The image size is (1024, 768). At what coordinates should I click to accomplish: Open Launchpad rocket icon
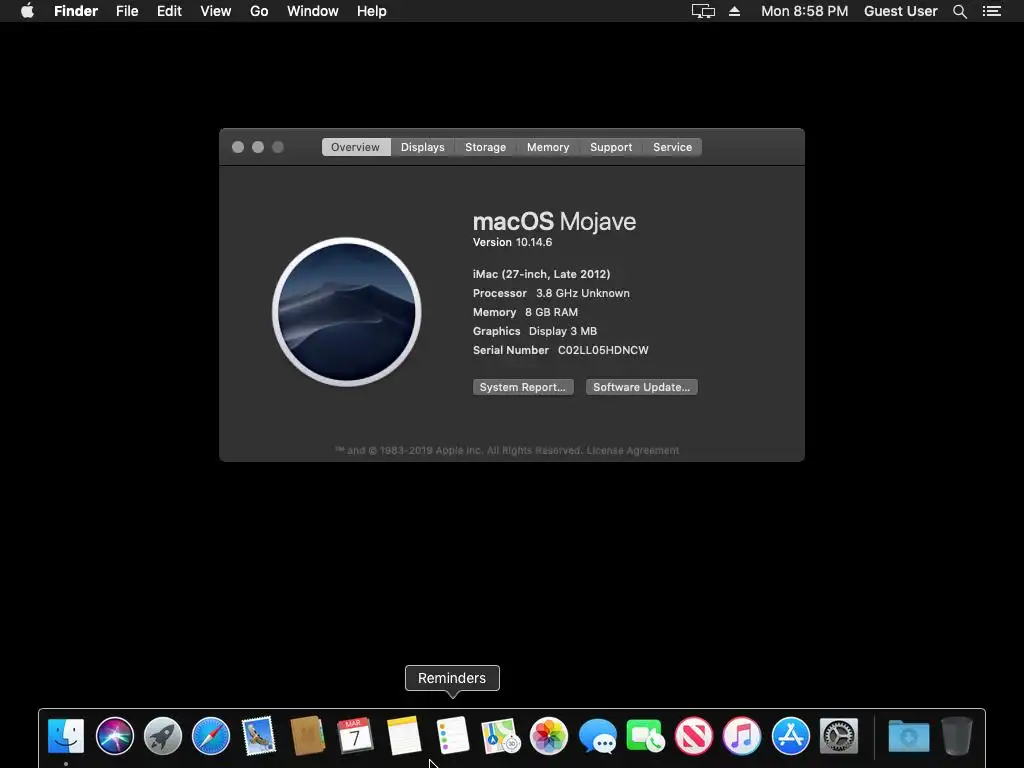[x=163, y=736]
